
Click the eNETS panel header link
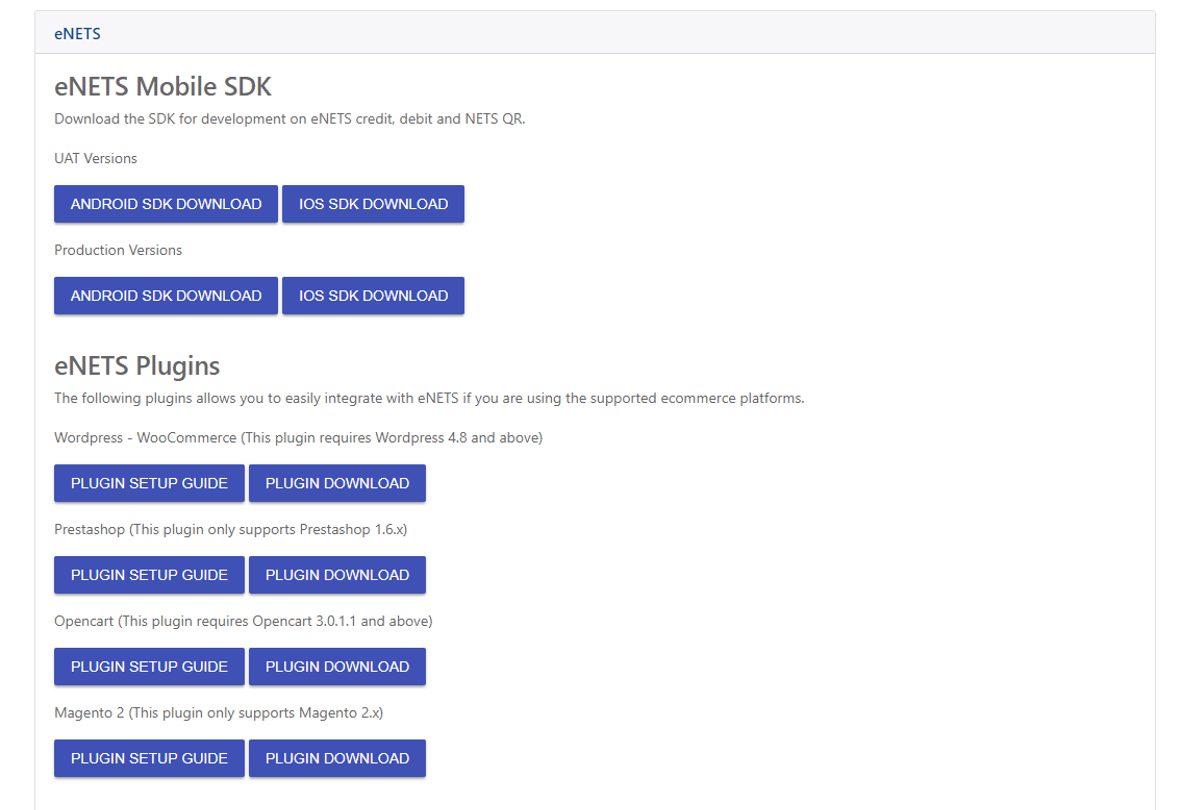pos(77,34)
